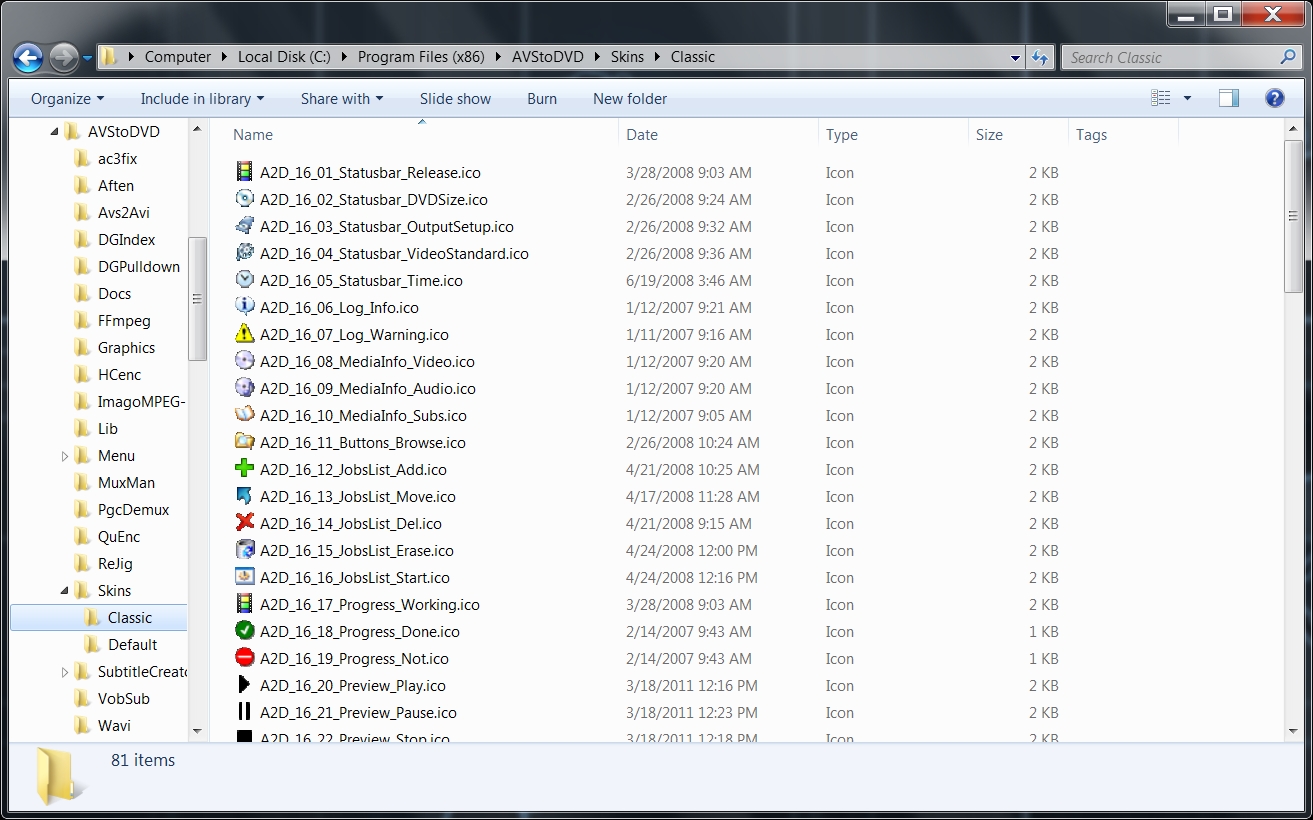Sort files by the Date column header
Image resolution: width=1313 pixels, height=820 pixels.
point(718,135)
